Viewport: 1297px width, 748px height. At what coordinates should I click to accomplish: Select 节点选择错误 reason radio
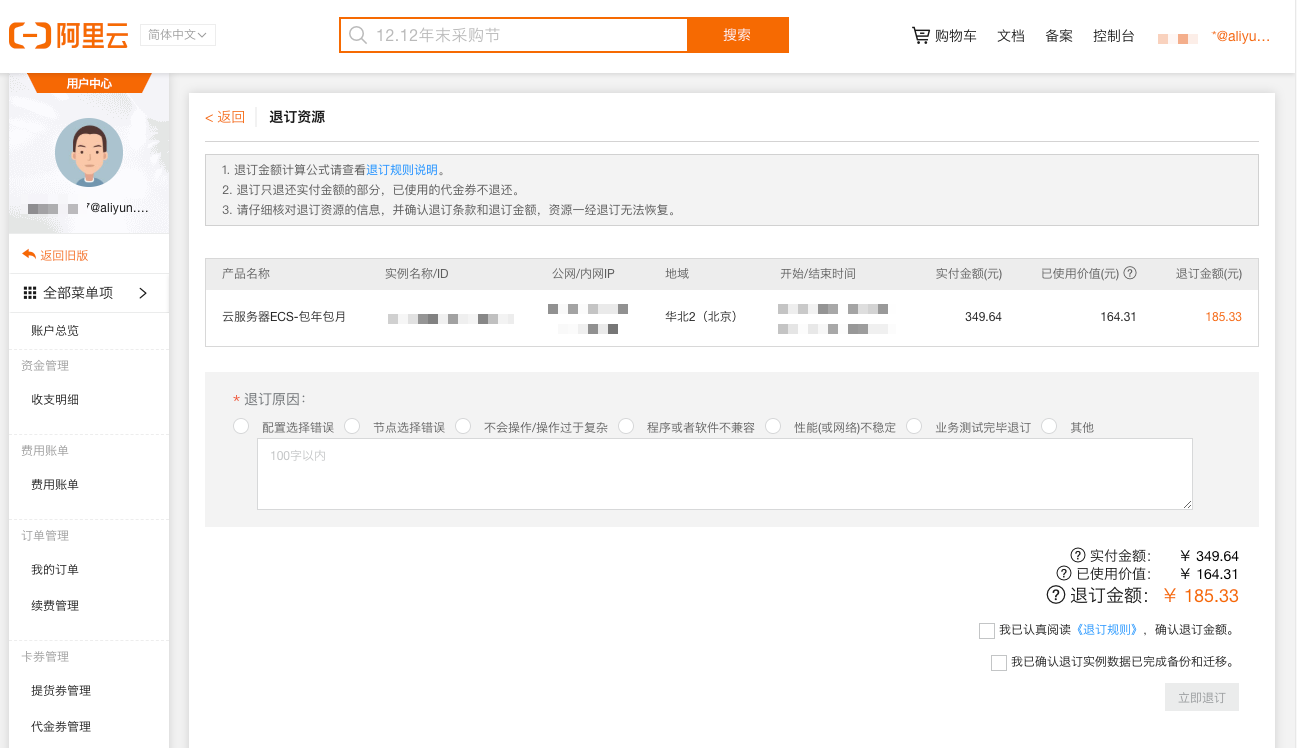coord(352,426)
